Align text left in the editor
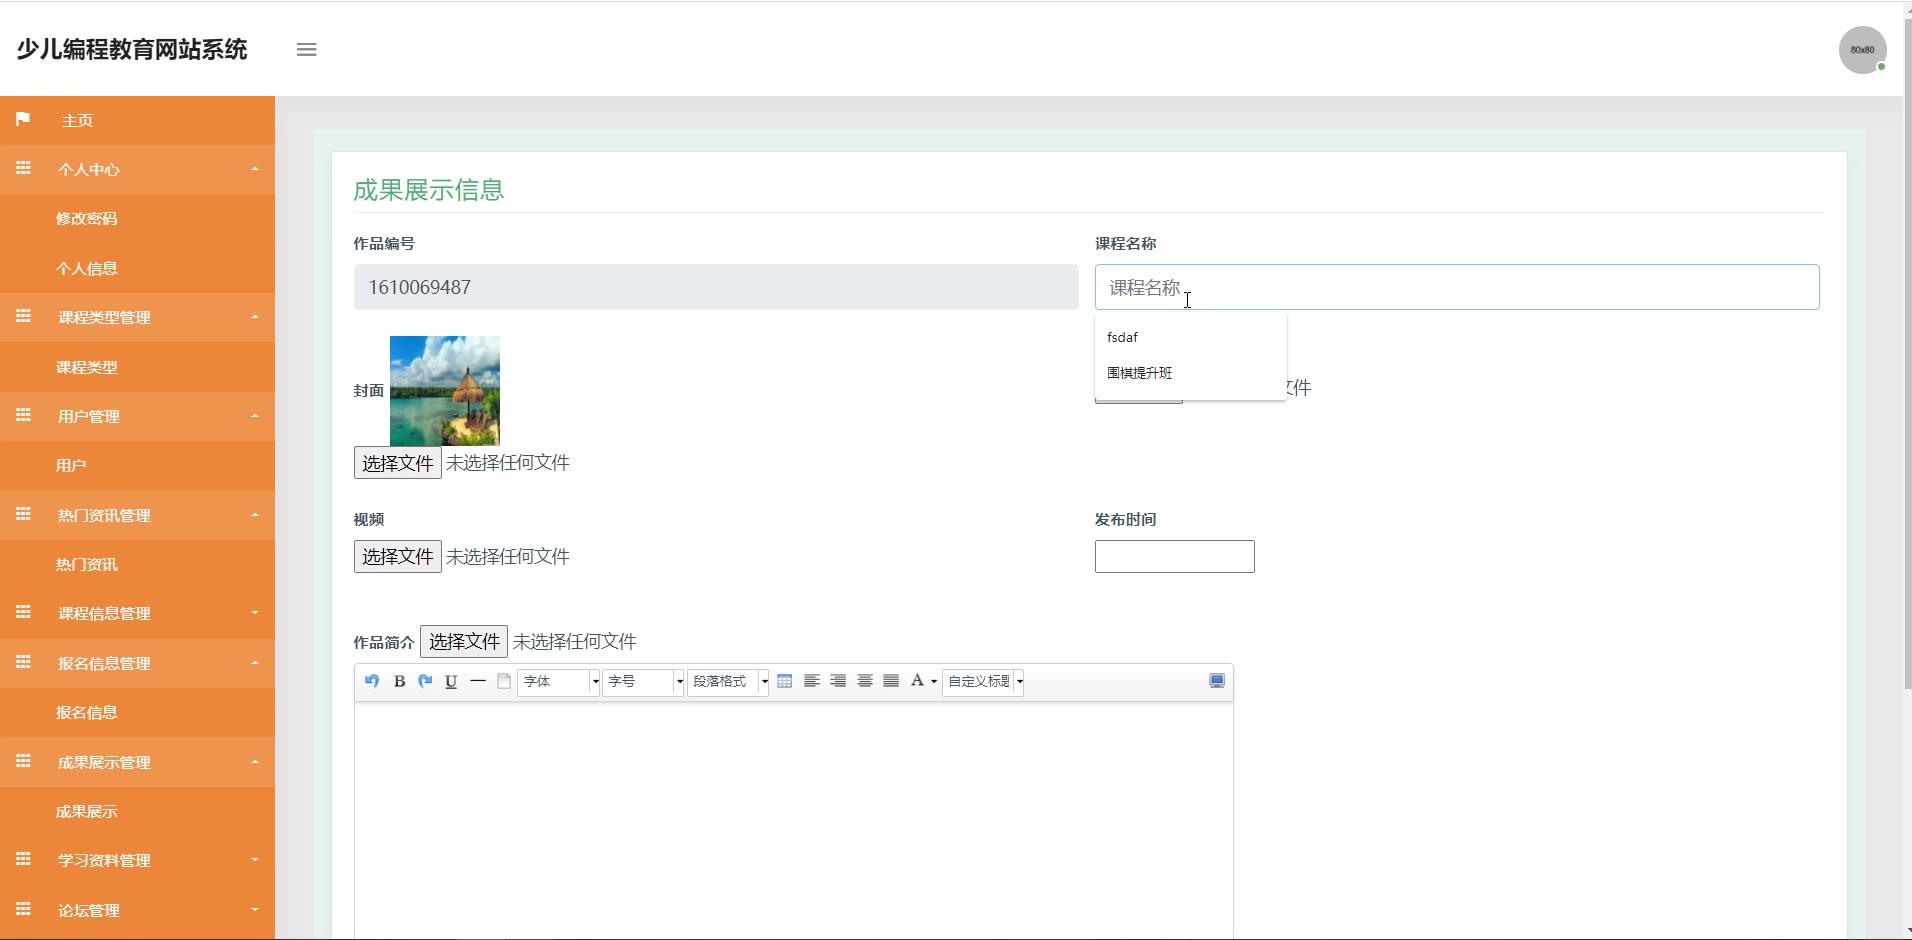1912x940 pixels. (812, 681)
